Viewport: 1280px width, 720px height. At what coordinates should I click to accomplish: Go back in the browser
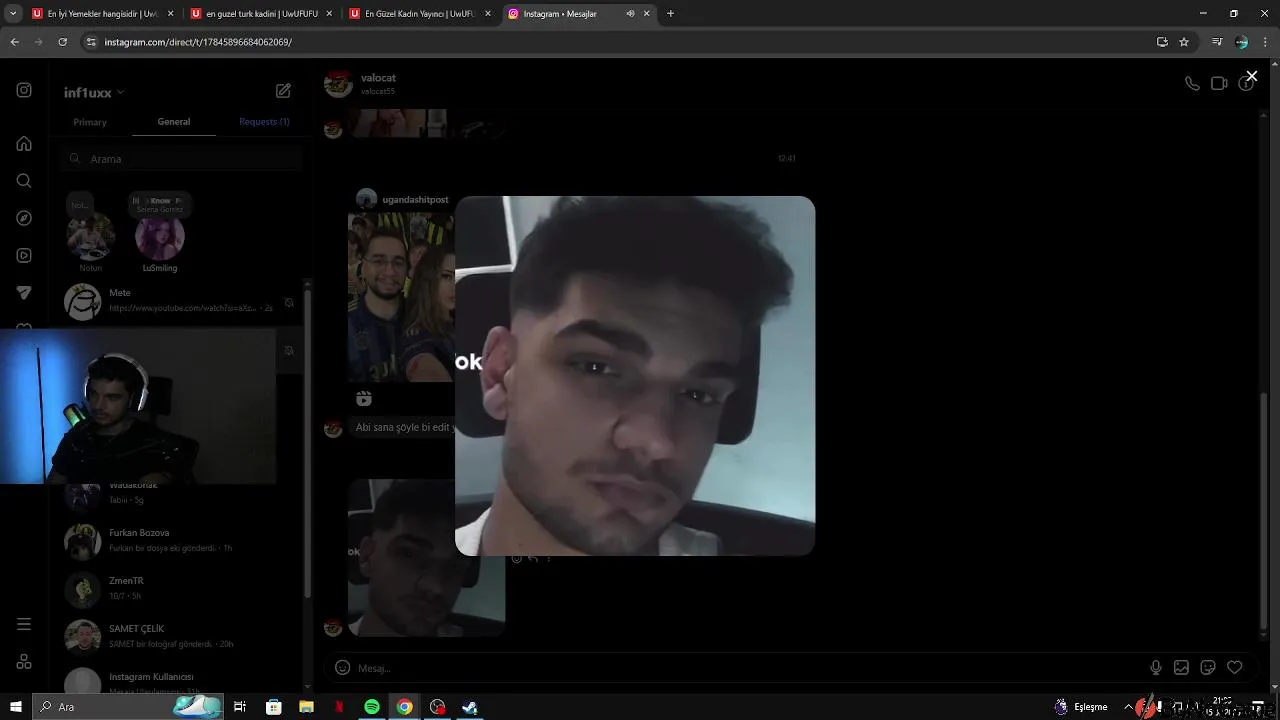(x=14, y=42)
